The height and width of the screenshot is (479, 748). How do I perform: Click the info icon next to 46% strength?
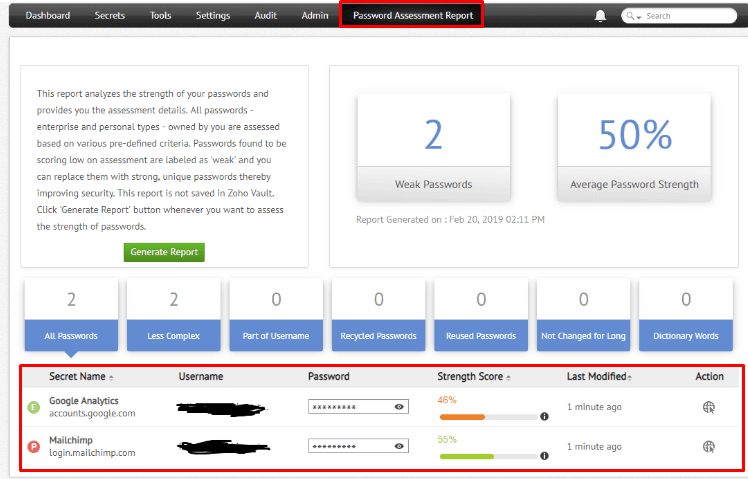[x=544, y=417]
